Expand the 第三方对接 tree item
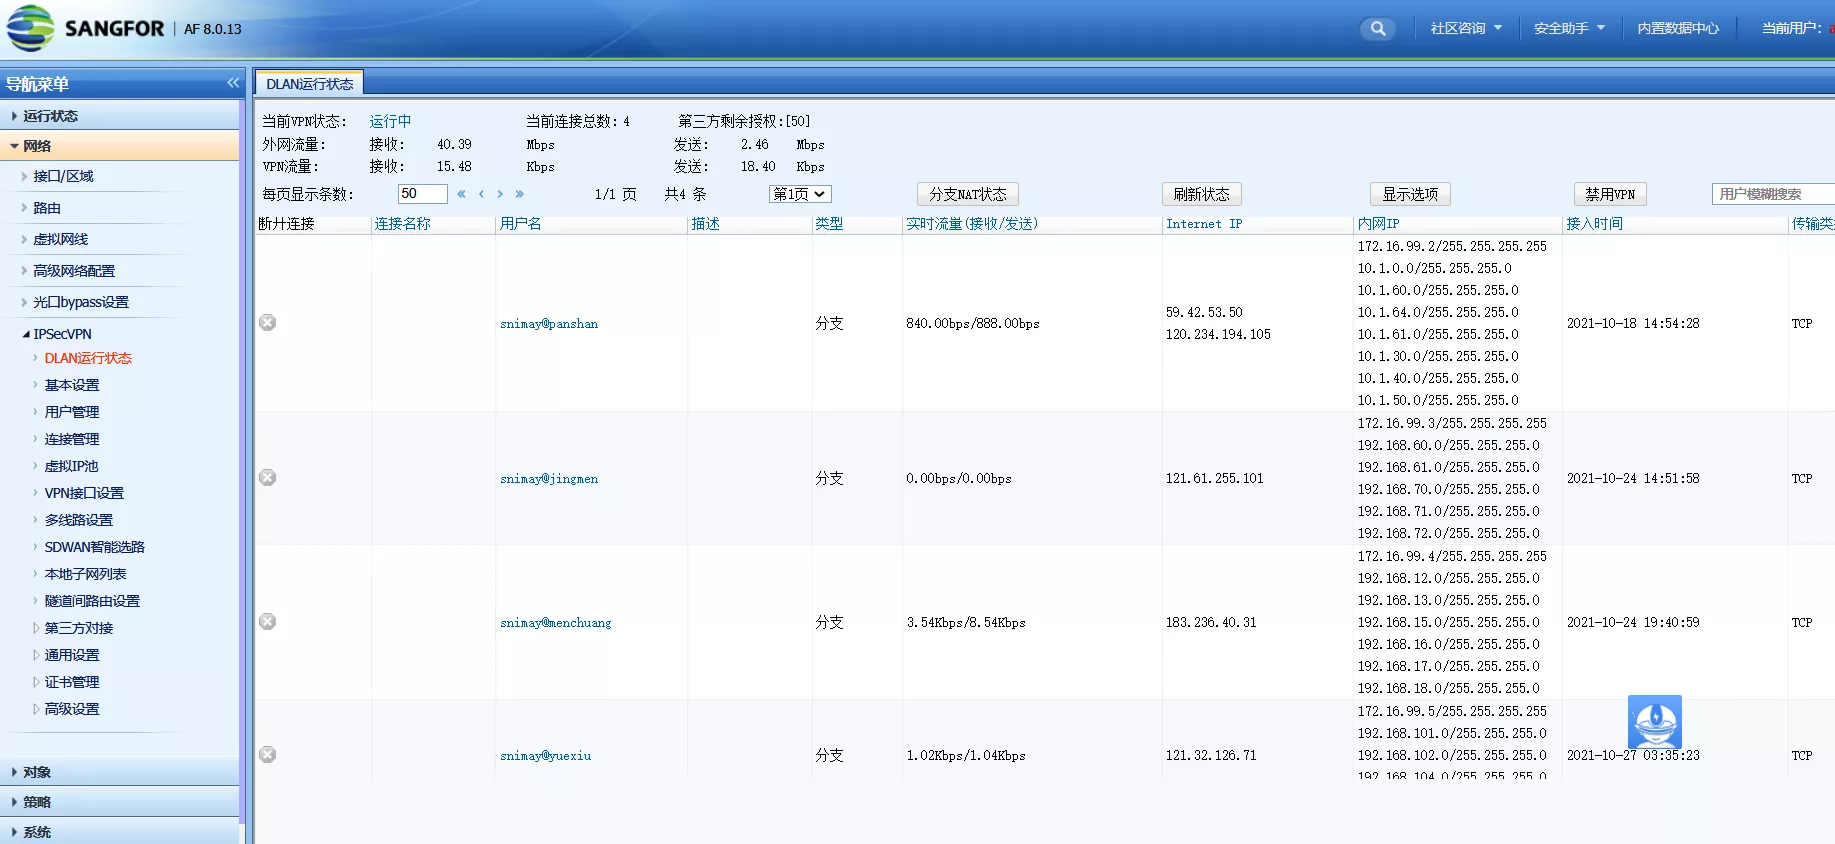 [x=78, y=628]
